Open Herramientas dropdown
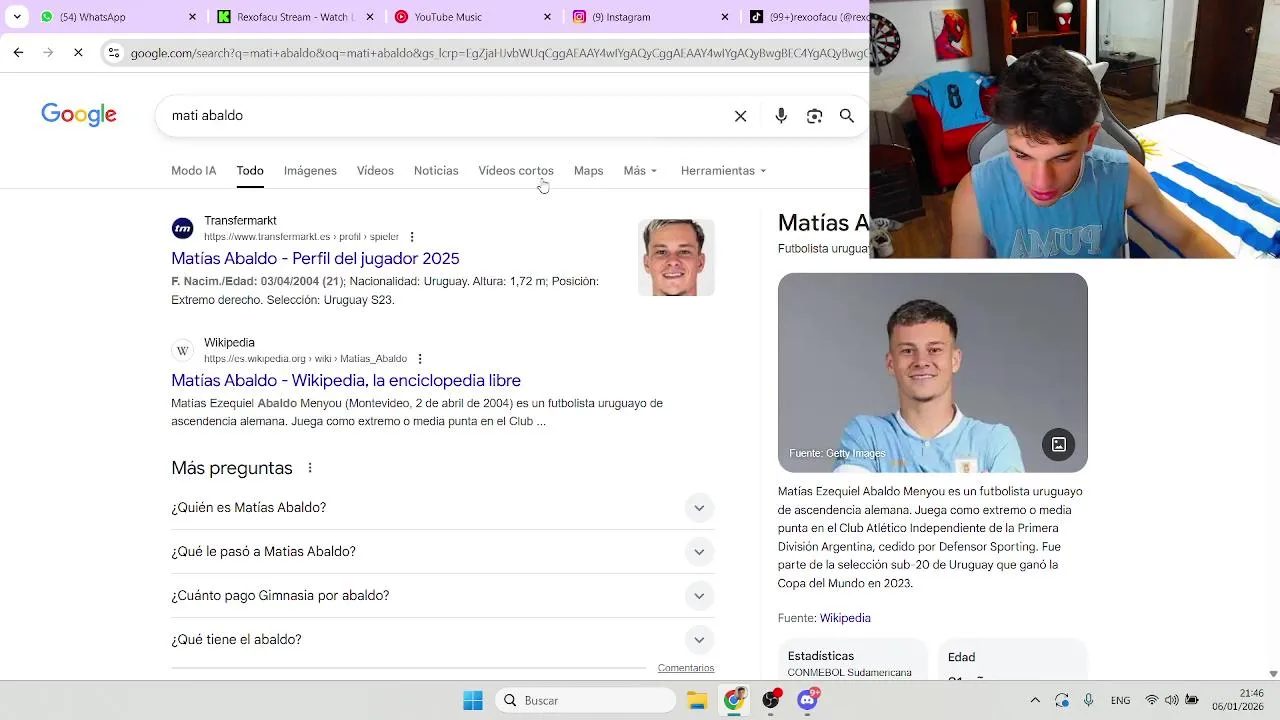The height and width of the screenshot is (720, 1280). 723,171
